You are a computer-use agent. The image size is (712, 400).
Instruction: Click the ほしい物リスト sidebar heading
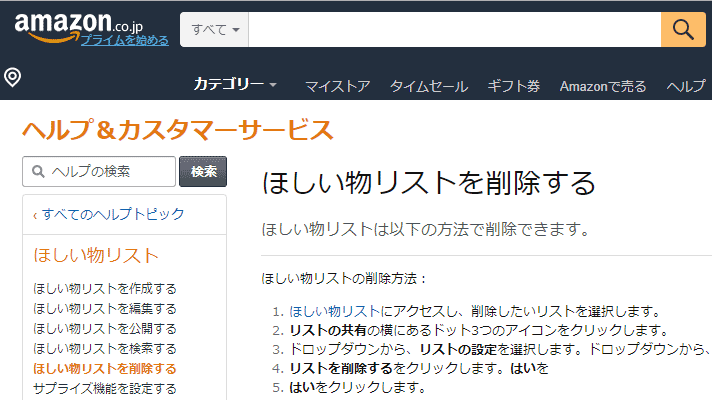96,255
